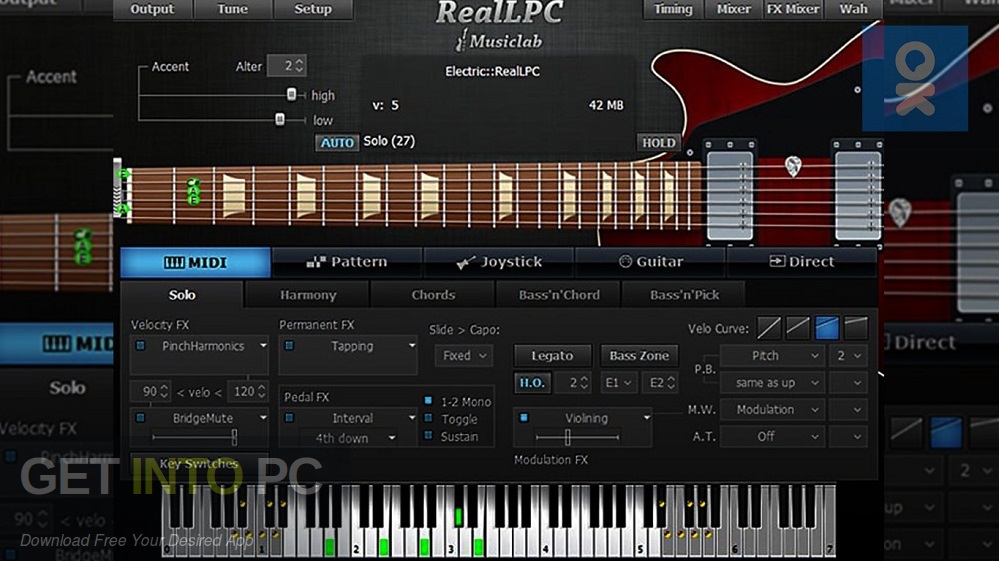Click the guitar pick icon on body

793,166
